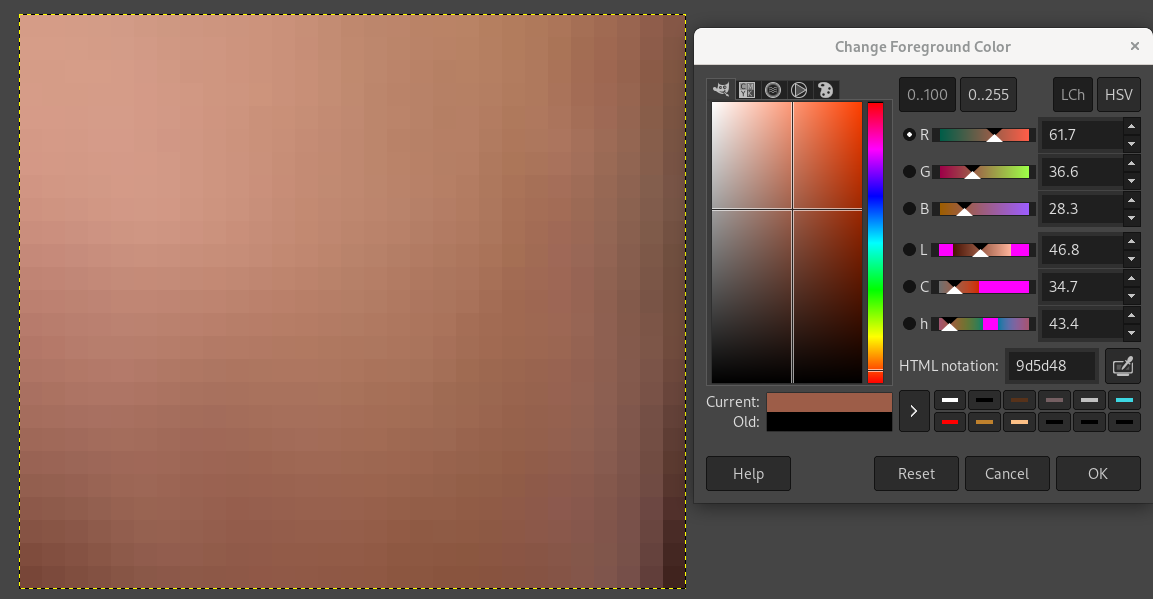Viewport: 1153px width, 599px height.
Task: Pick the light gray history swatch
Action: point(1089,400)
